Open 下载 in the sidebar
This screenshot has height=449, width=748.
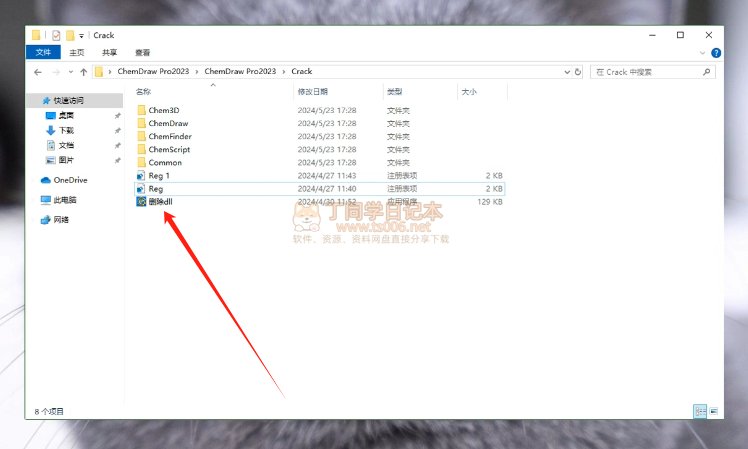66,130
